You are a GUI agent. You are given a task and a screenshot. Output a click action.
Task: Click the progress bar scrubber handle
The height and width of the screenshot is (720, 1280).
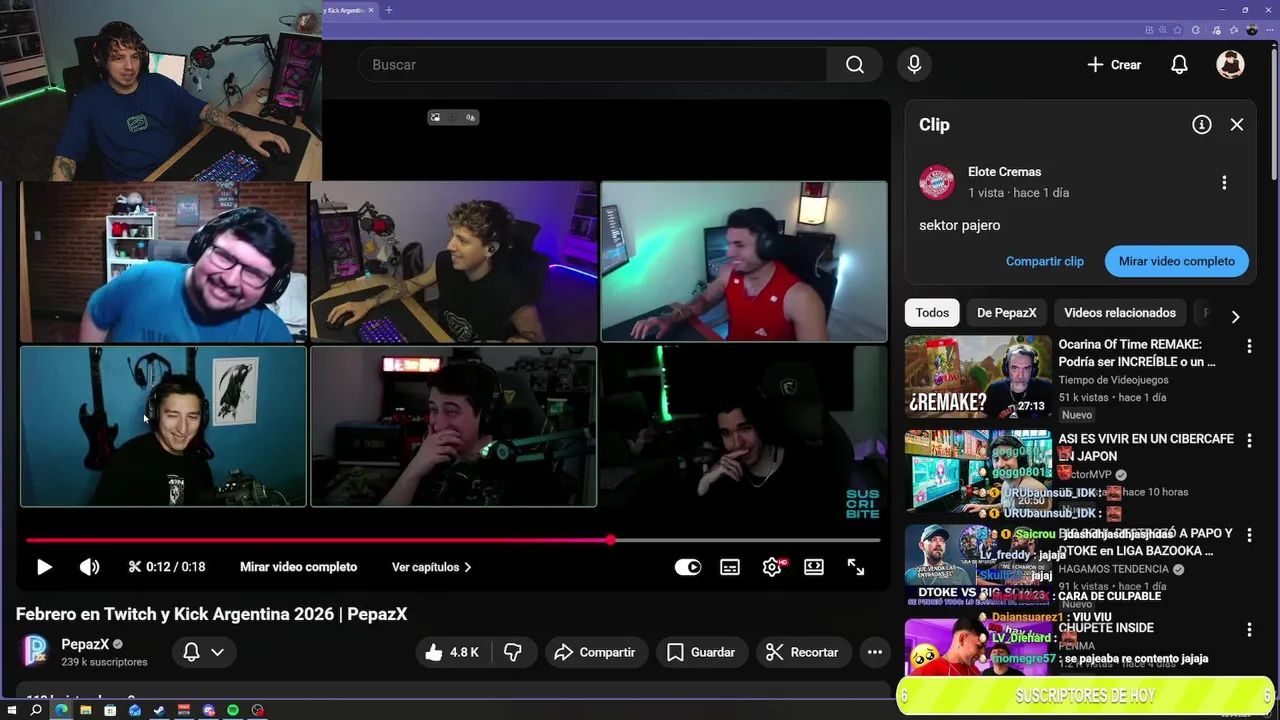610,540
